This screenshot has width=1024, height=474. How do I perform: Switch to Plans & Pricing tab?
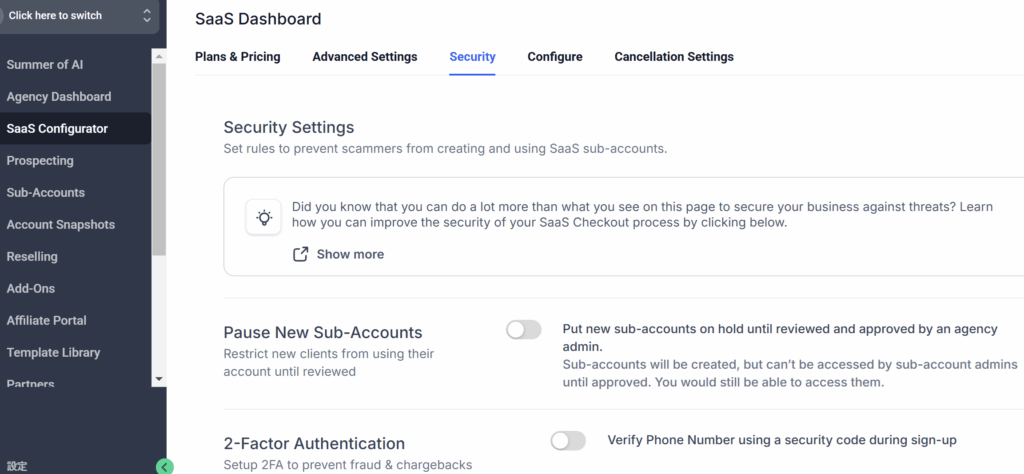[x=238, y=57]
